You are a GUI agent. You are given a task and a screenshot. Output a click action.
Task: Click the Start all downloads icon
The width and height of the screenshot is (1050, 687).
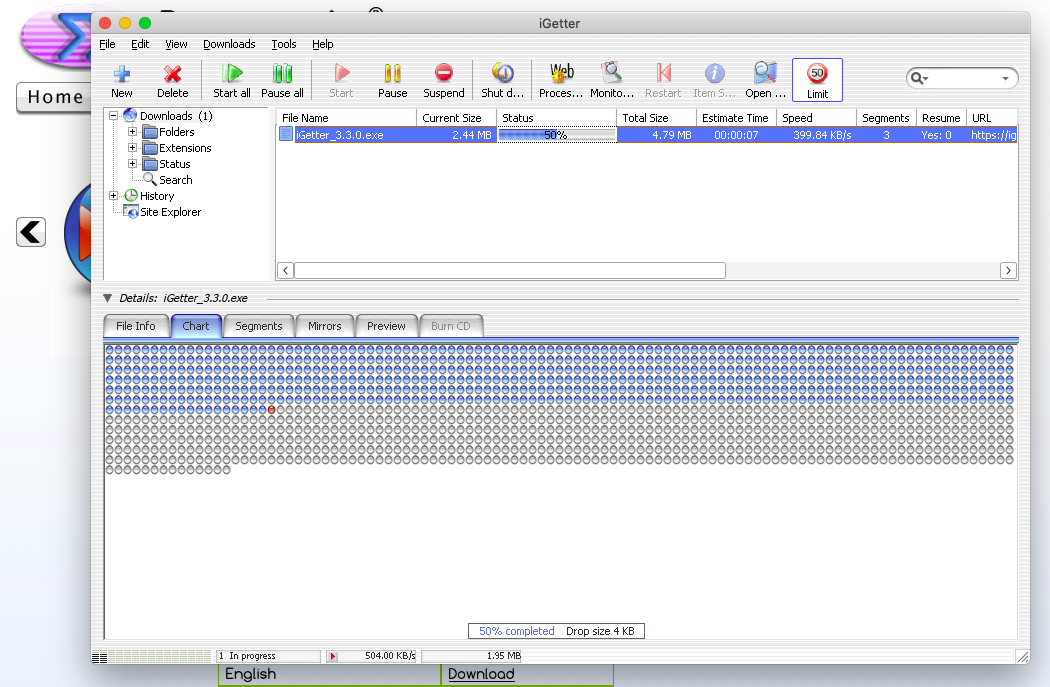231,80
